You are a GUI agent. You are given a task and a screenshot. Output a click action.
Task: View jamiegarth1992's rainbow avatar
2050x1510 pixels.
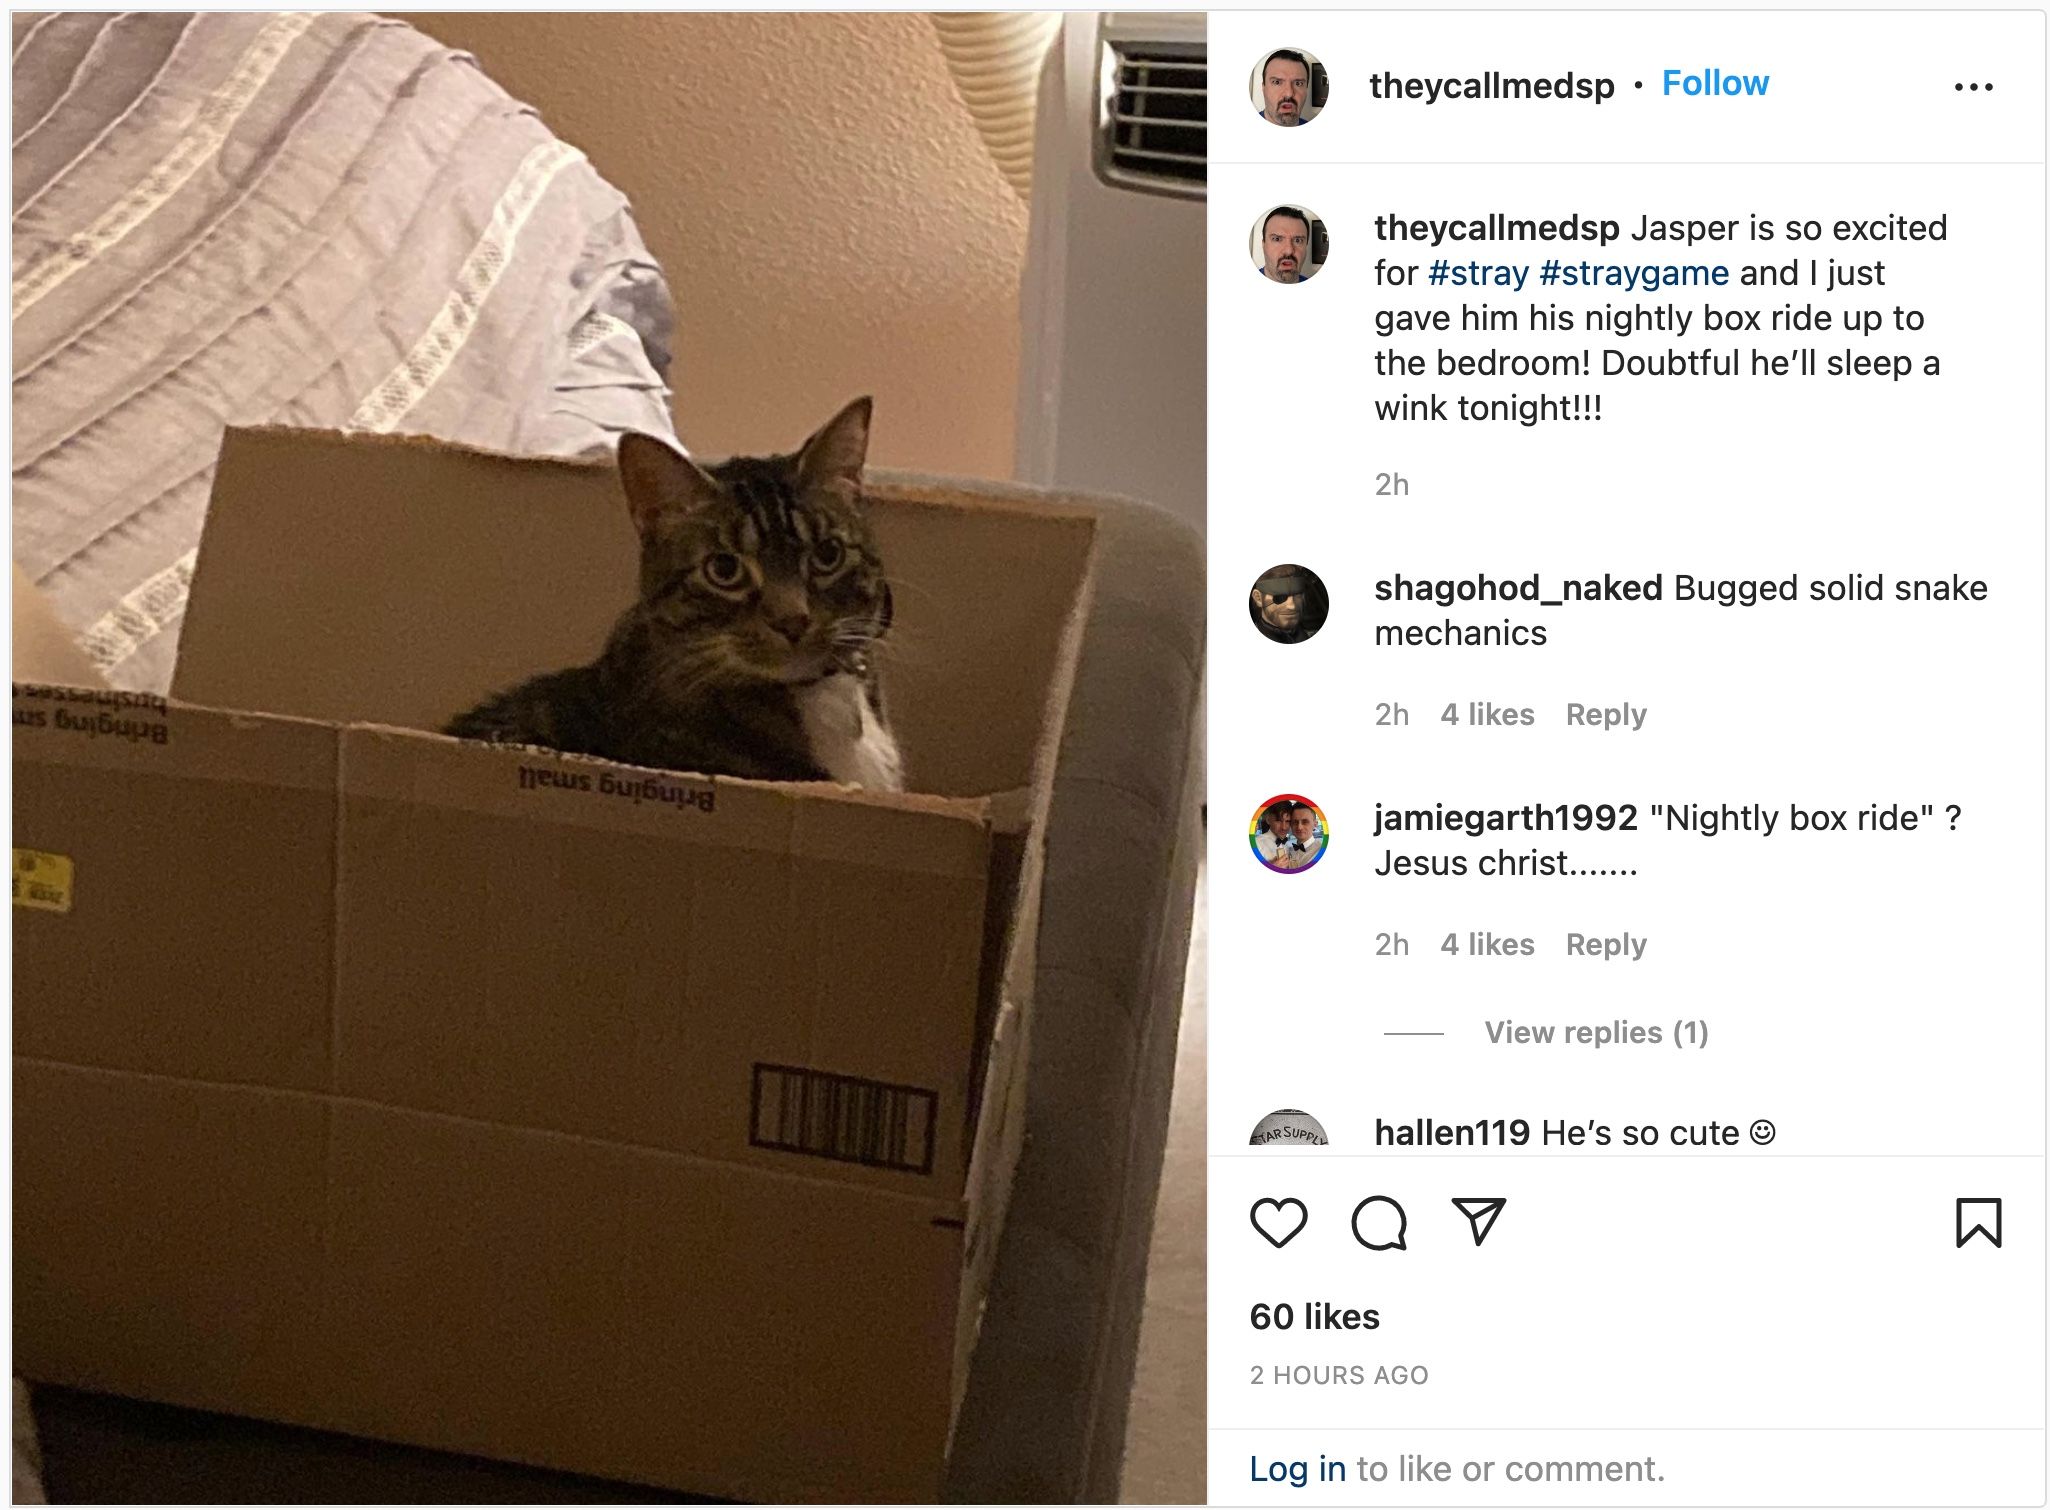click(x=1289, y=834)
